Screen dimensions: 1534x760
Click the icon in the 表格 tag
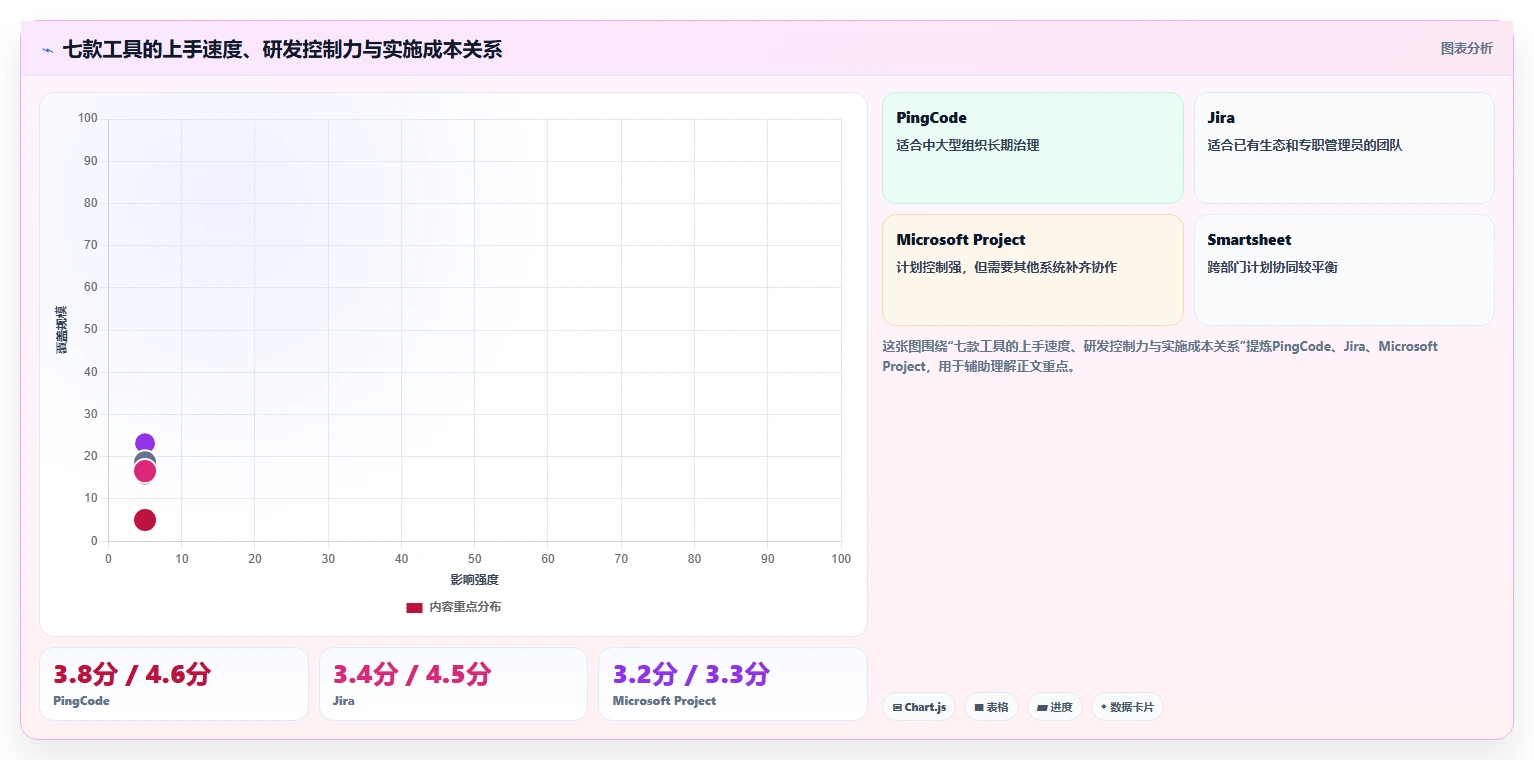click(x=979, y=707)
